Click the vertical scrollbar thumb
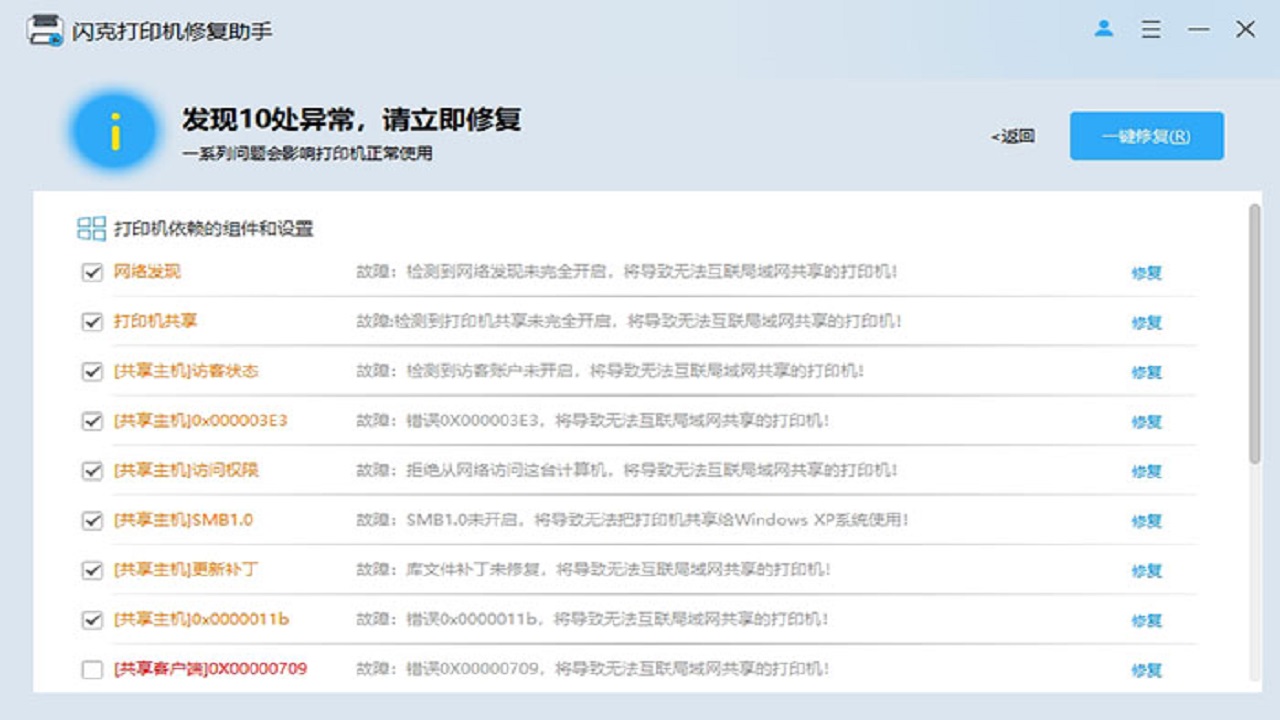Image resolution: width=1280 pixels, height=720 pixels. tap(1255, 335)
